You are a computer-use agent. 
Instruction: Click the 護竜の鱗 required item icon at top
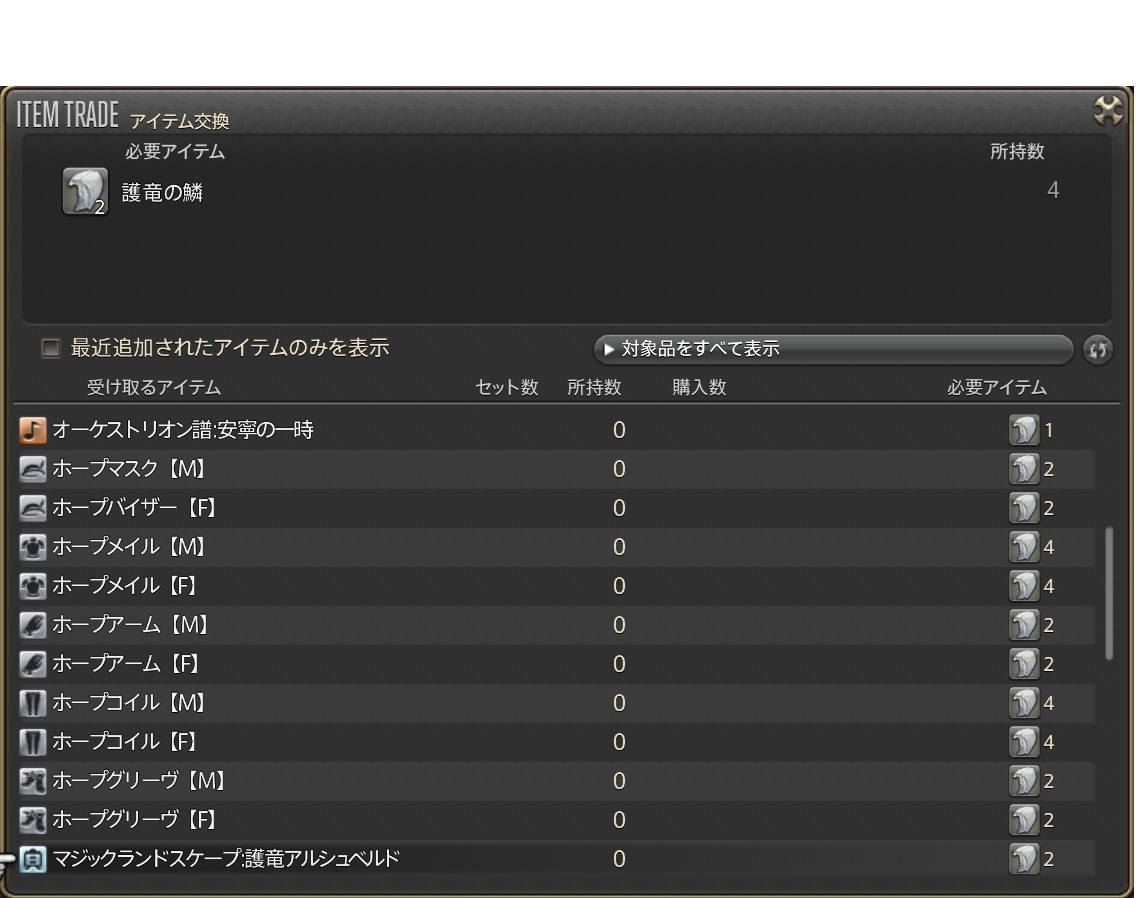(85, 191)
